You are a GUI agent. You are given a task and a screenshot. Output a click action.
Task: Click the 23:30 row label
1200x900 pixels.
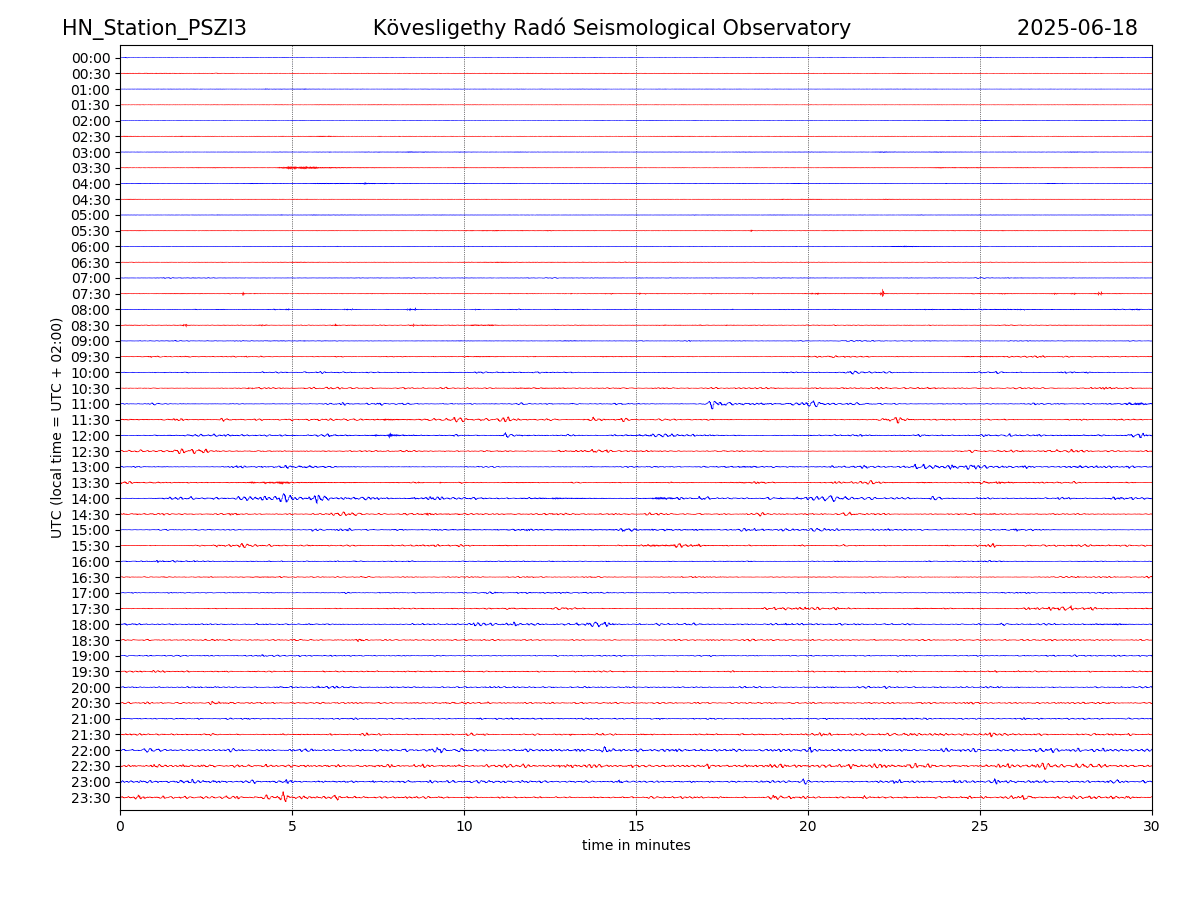pyautogui.click(x=90, y=798)
